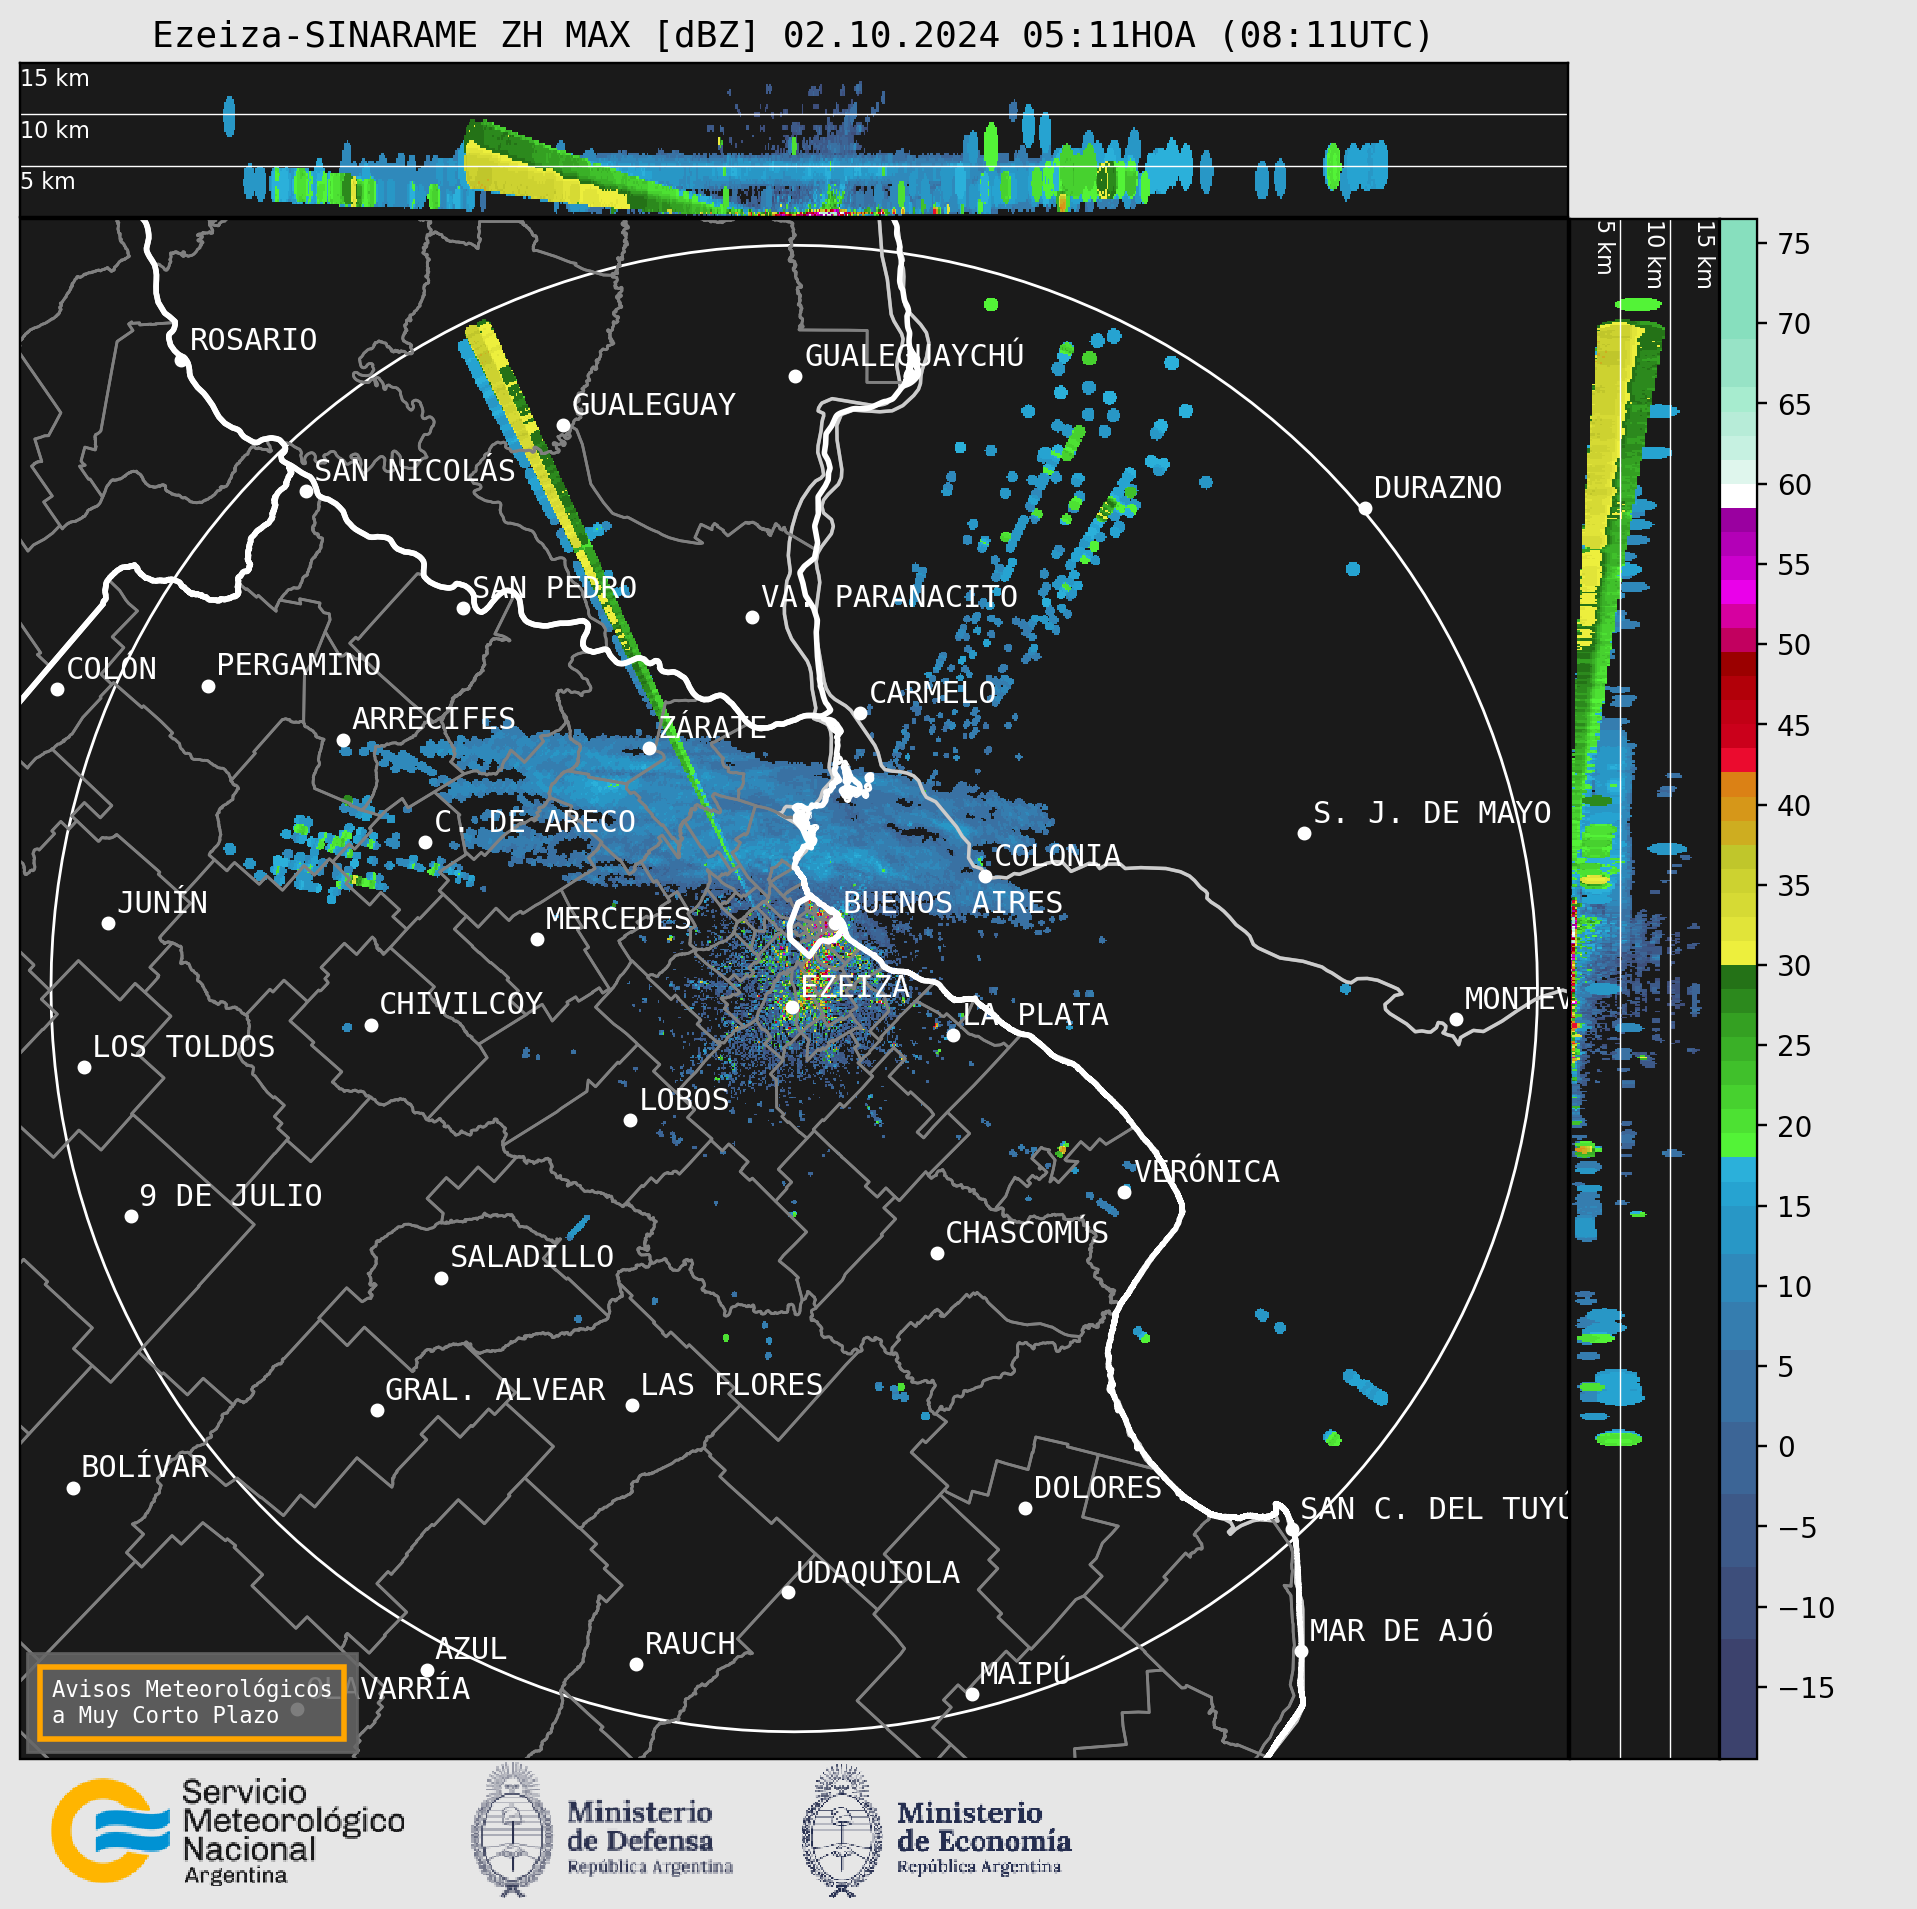Click the Servicio Meteorológico Nacional logo

pyautogui.click(x=228, y=1831)
